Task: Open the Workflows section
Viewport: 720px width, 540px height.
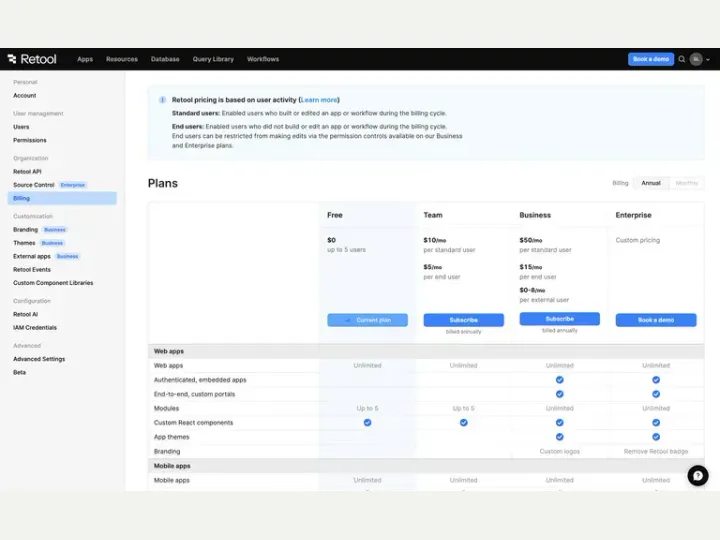Action: tap(263, 59)
